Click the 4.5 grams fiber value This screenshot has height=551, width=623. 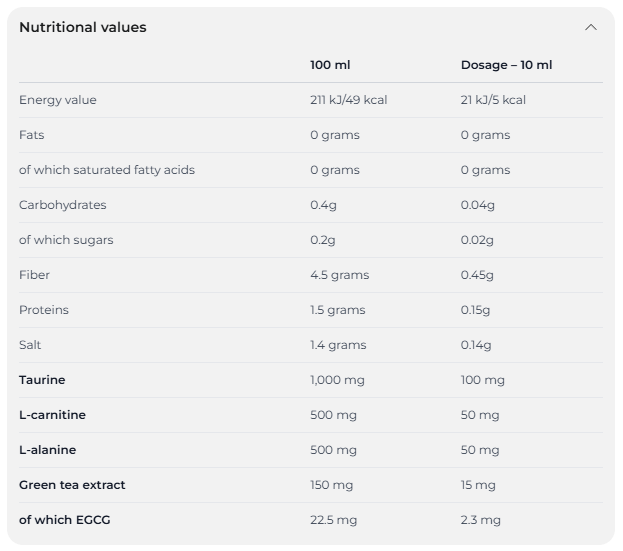(339, 275)
